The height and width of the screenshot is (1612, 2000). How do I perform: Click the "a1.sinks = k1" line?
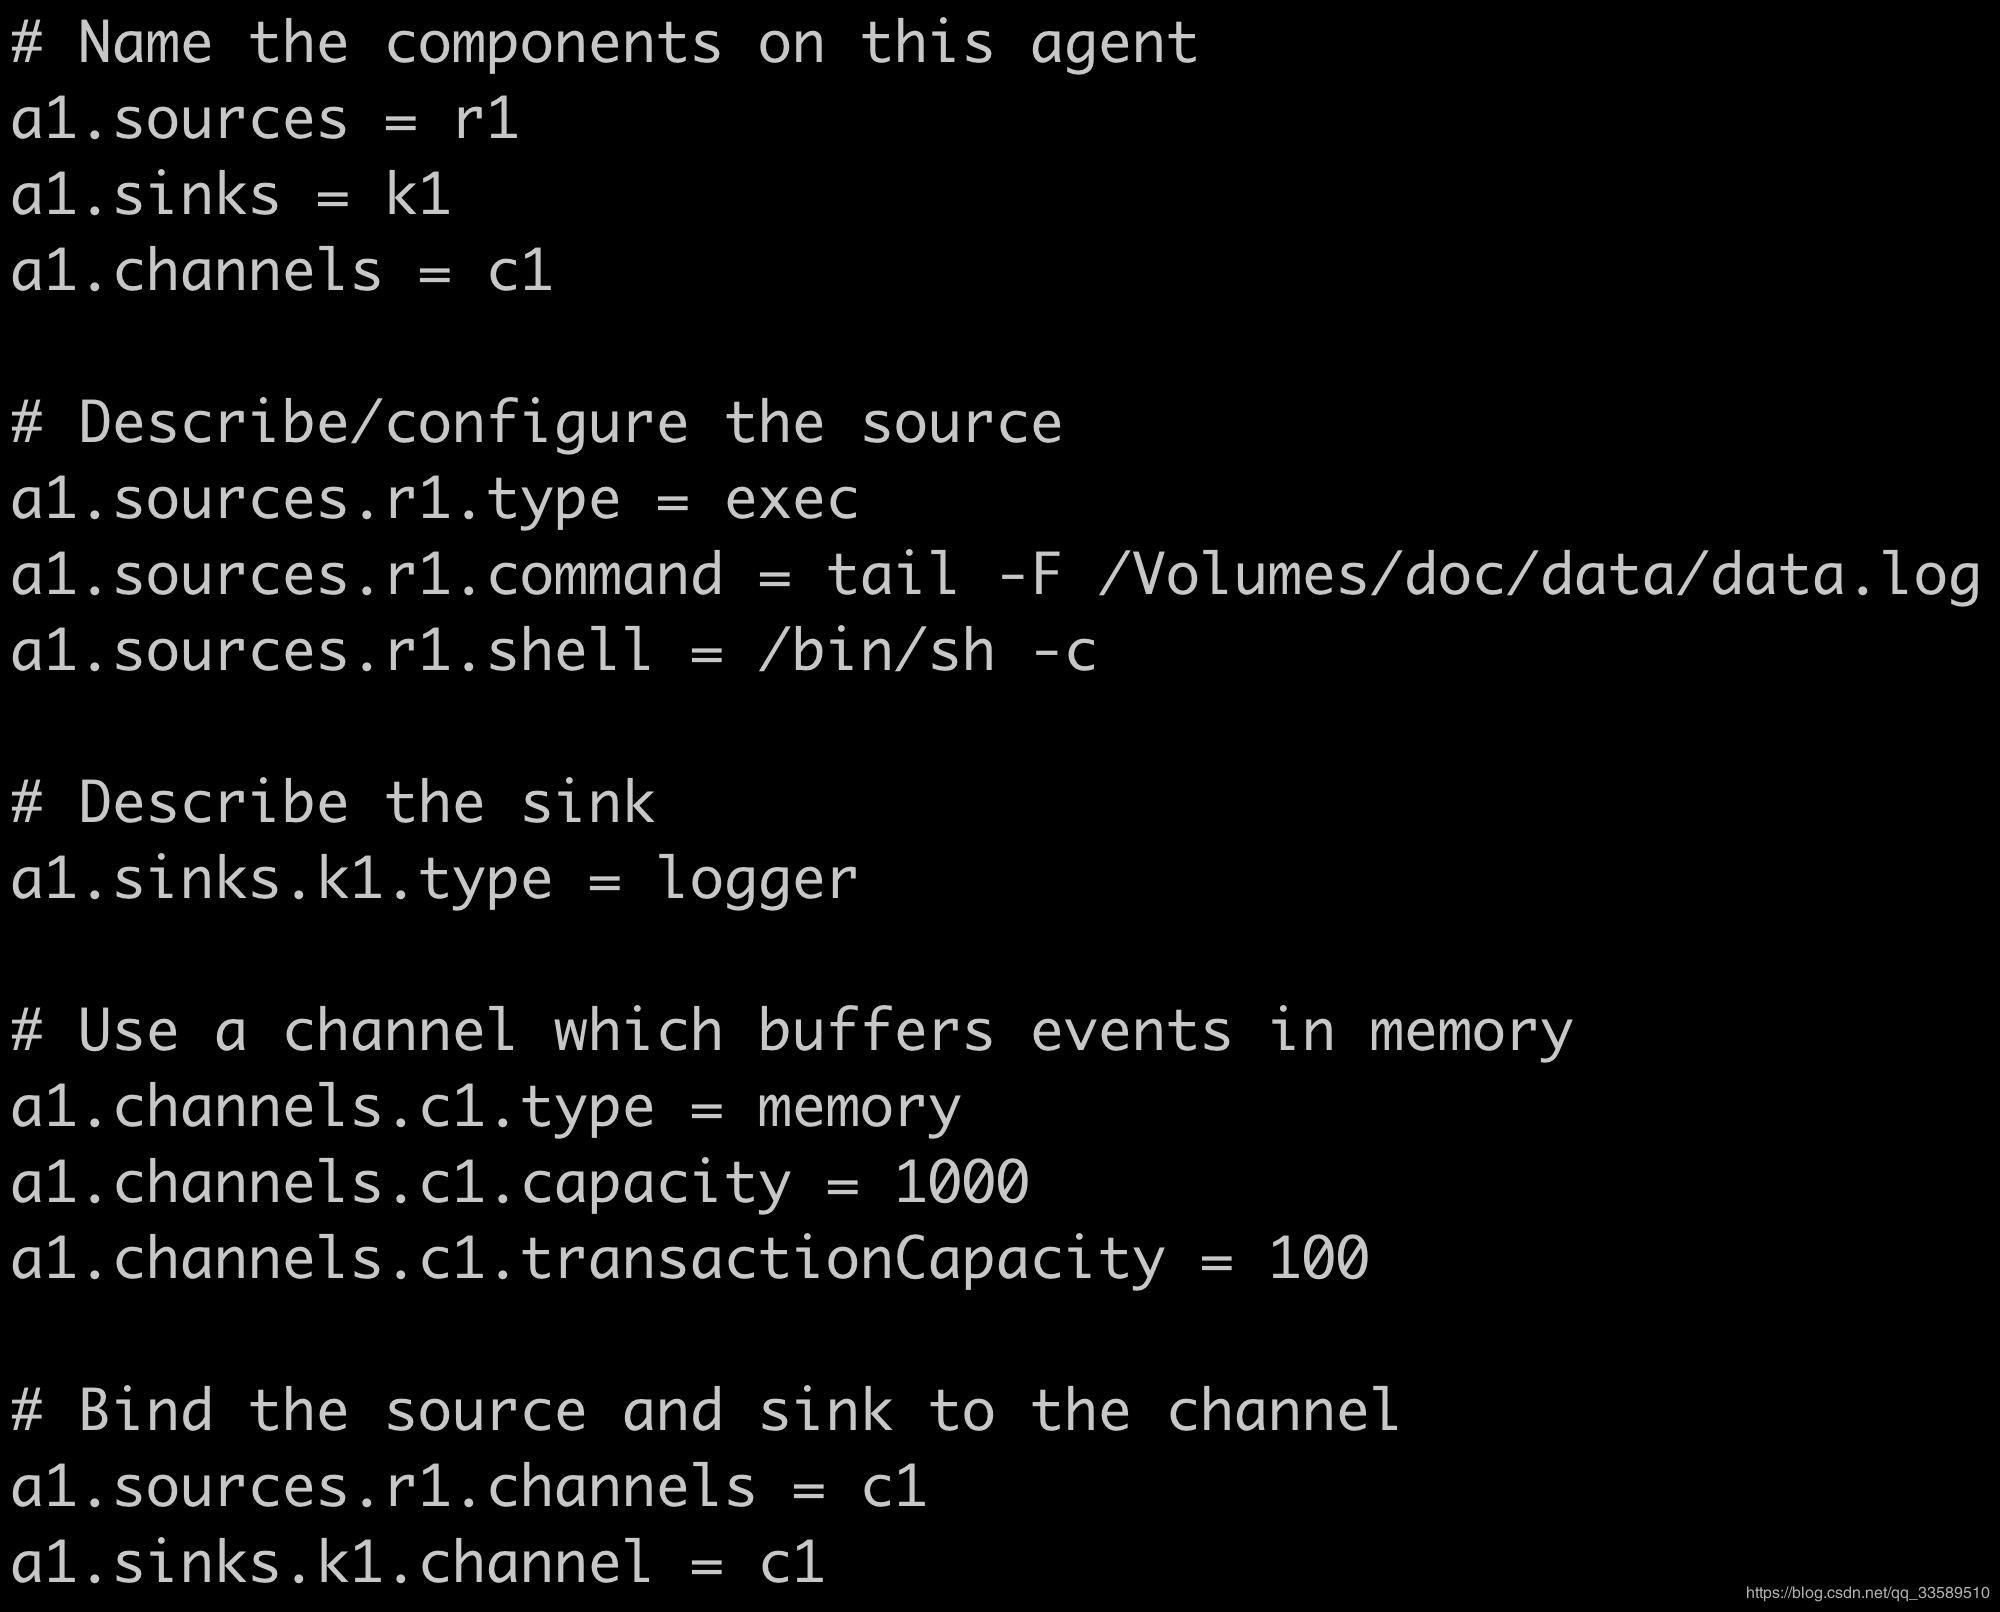[x=230, y=195]
